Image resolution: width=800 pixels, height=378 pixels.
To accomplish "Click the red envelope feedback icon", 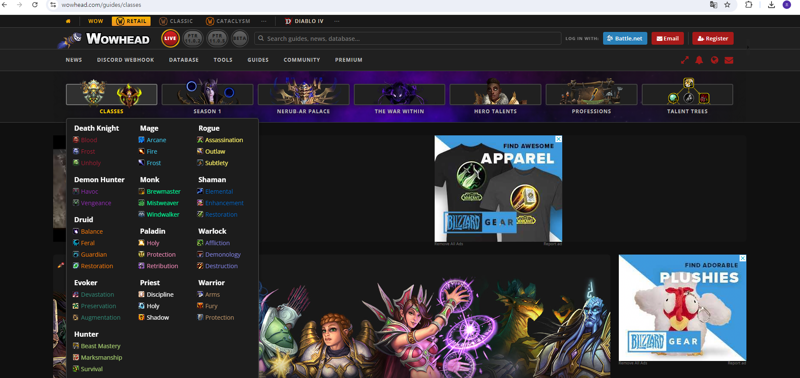I will coord(729,60).
